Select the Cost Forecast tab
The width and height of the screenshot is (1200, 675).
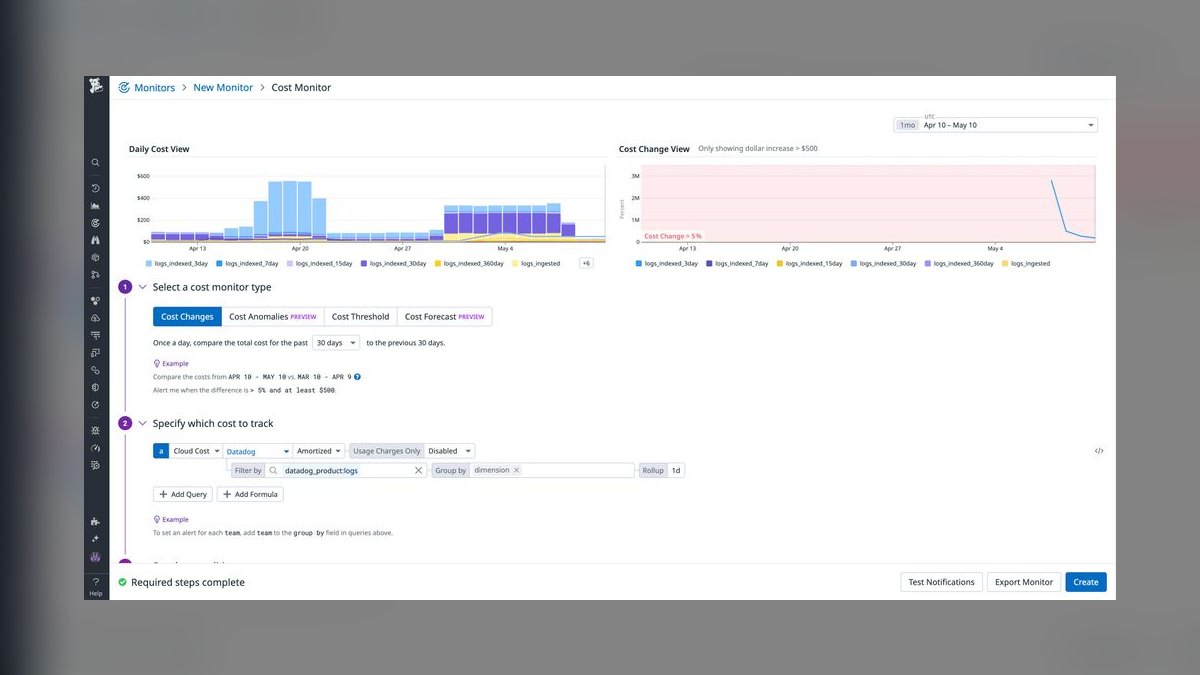(444, 316)
